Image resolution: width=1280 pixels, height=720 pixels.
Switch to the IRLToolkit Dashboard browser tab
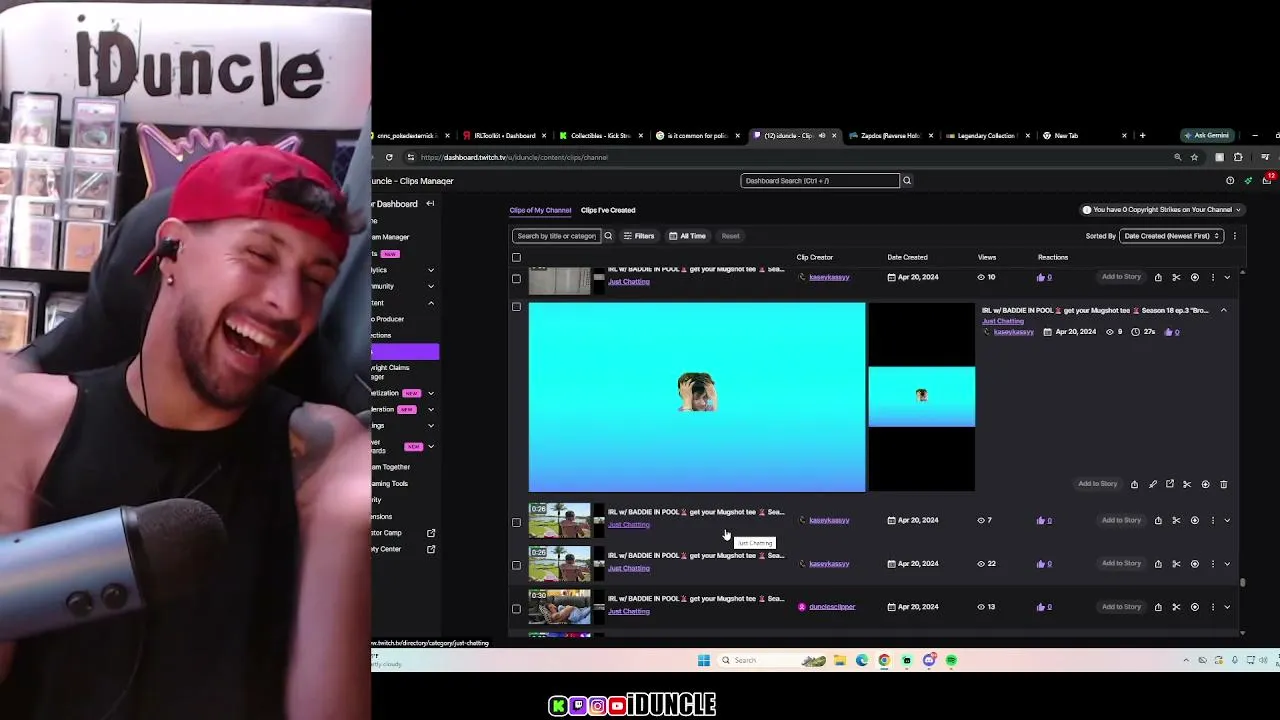tap(505, 135)
